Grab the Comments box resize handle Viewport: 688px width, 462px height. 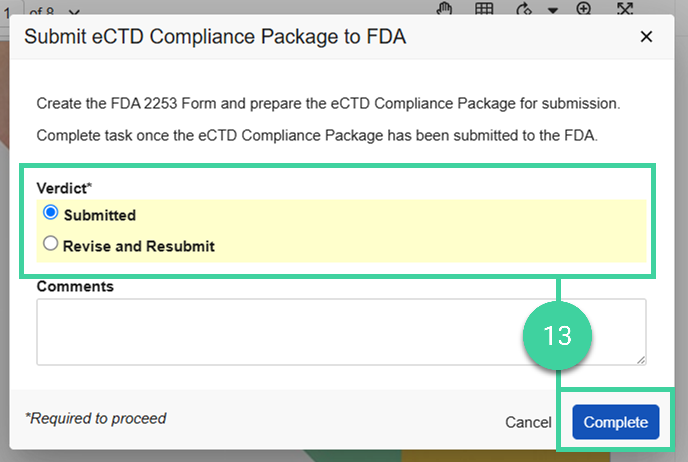[x=640, y=359]
